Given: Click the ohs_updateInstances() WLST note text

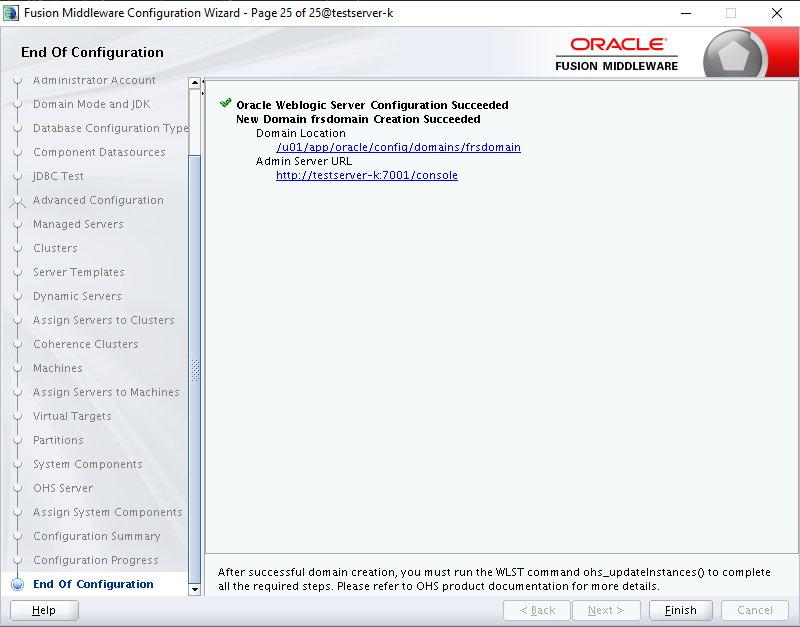Looking at the screenshot, I should [494, 579].
